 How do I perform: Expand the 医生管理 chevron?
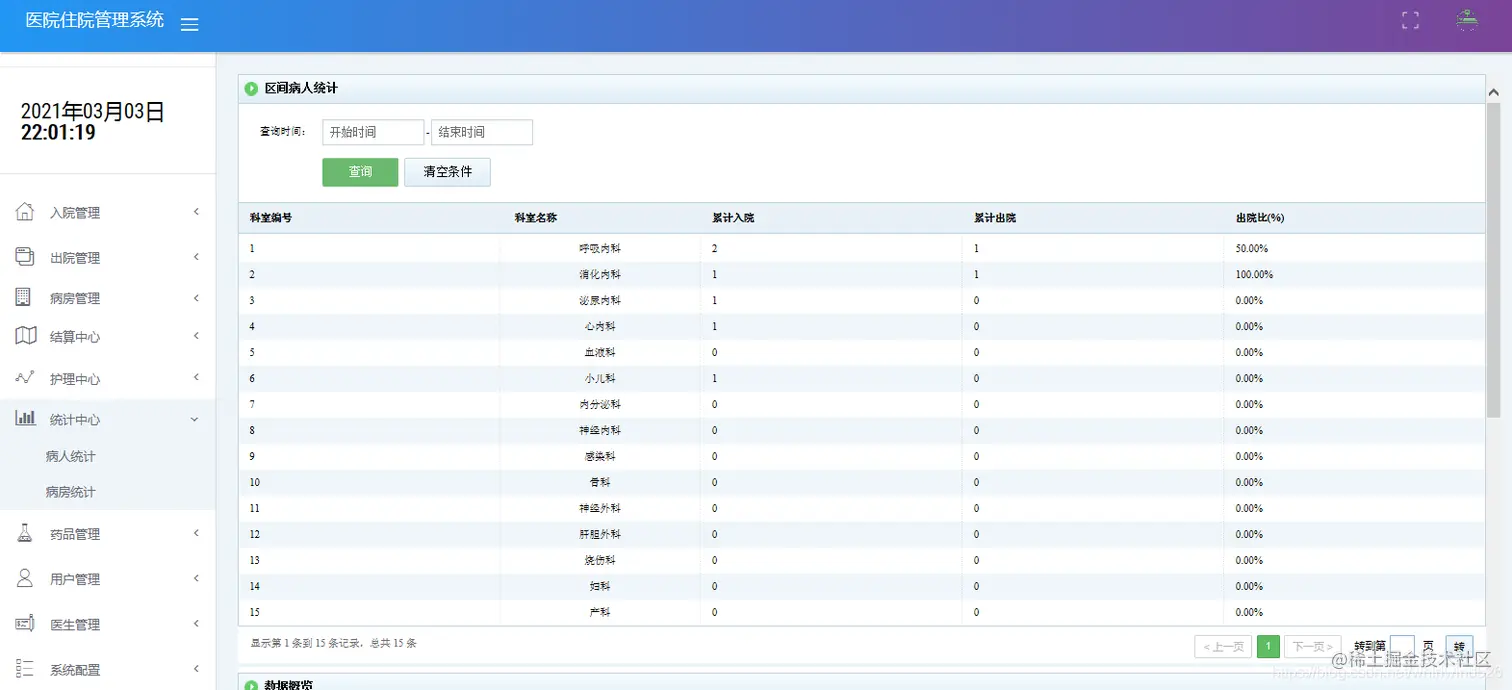click(196, 623)
